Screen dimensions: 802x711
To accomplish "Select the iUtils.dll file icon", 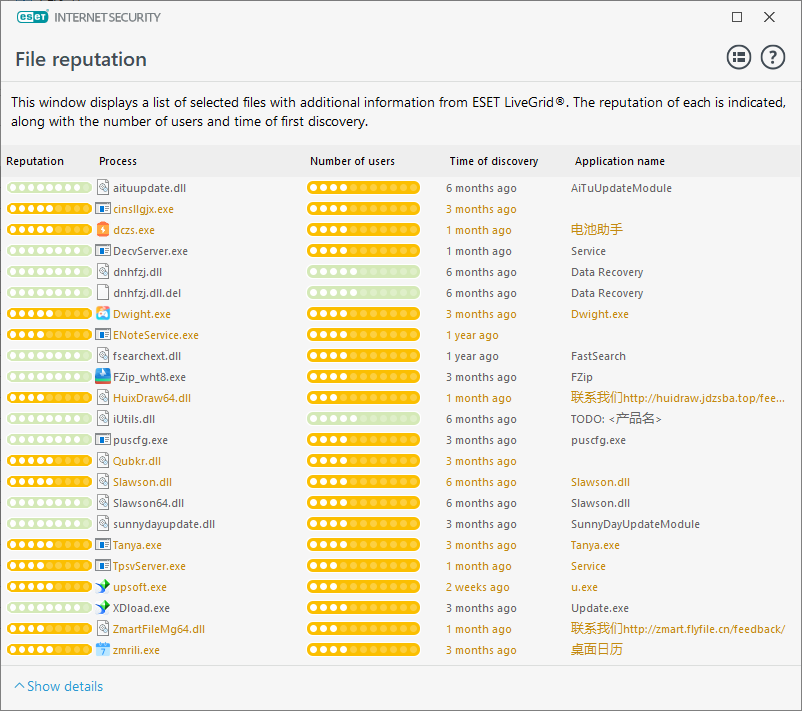I will pos(103,418).
